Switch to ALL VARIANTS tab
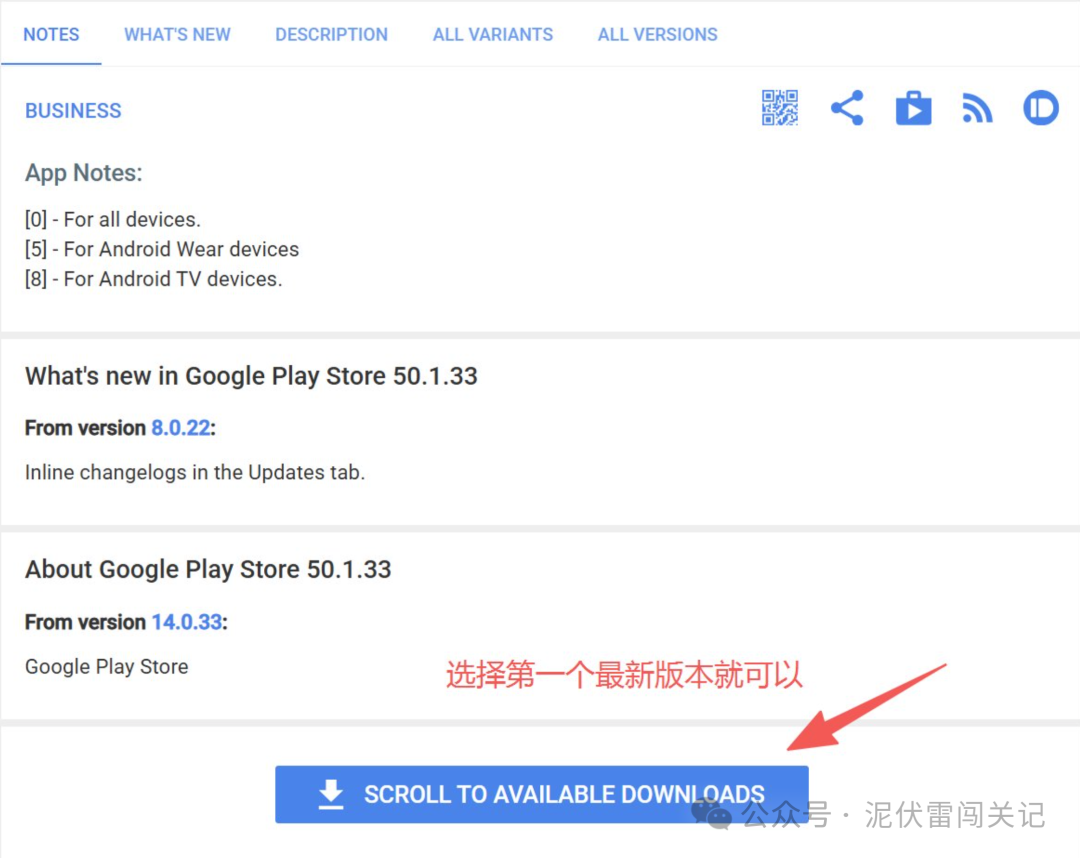1080x858 pixels. (x=492, y=34)
